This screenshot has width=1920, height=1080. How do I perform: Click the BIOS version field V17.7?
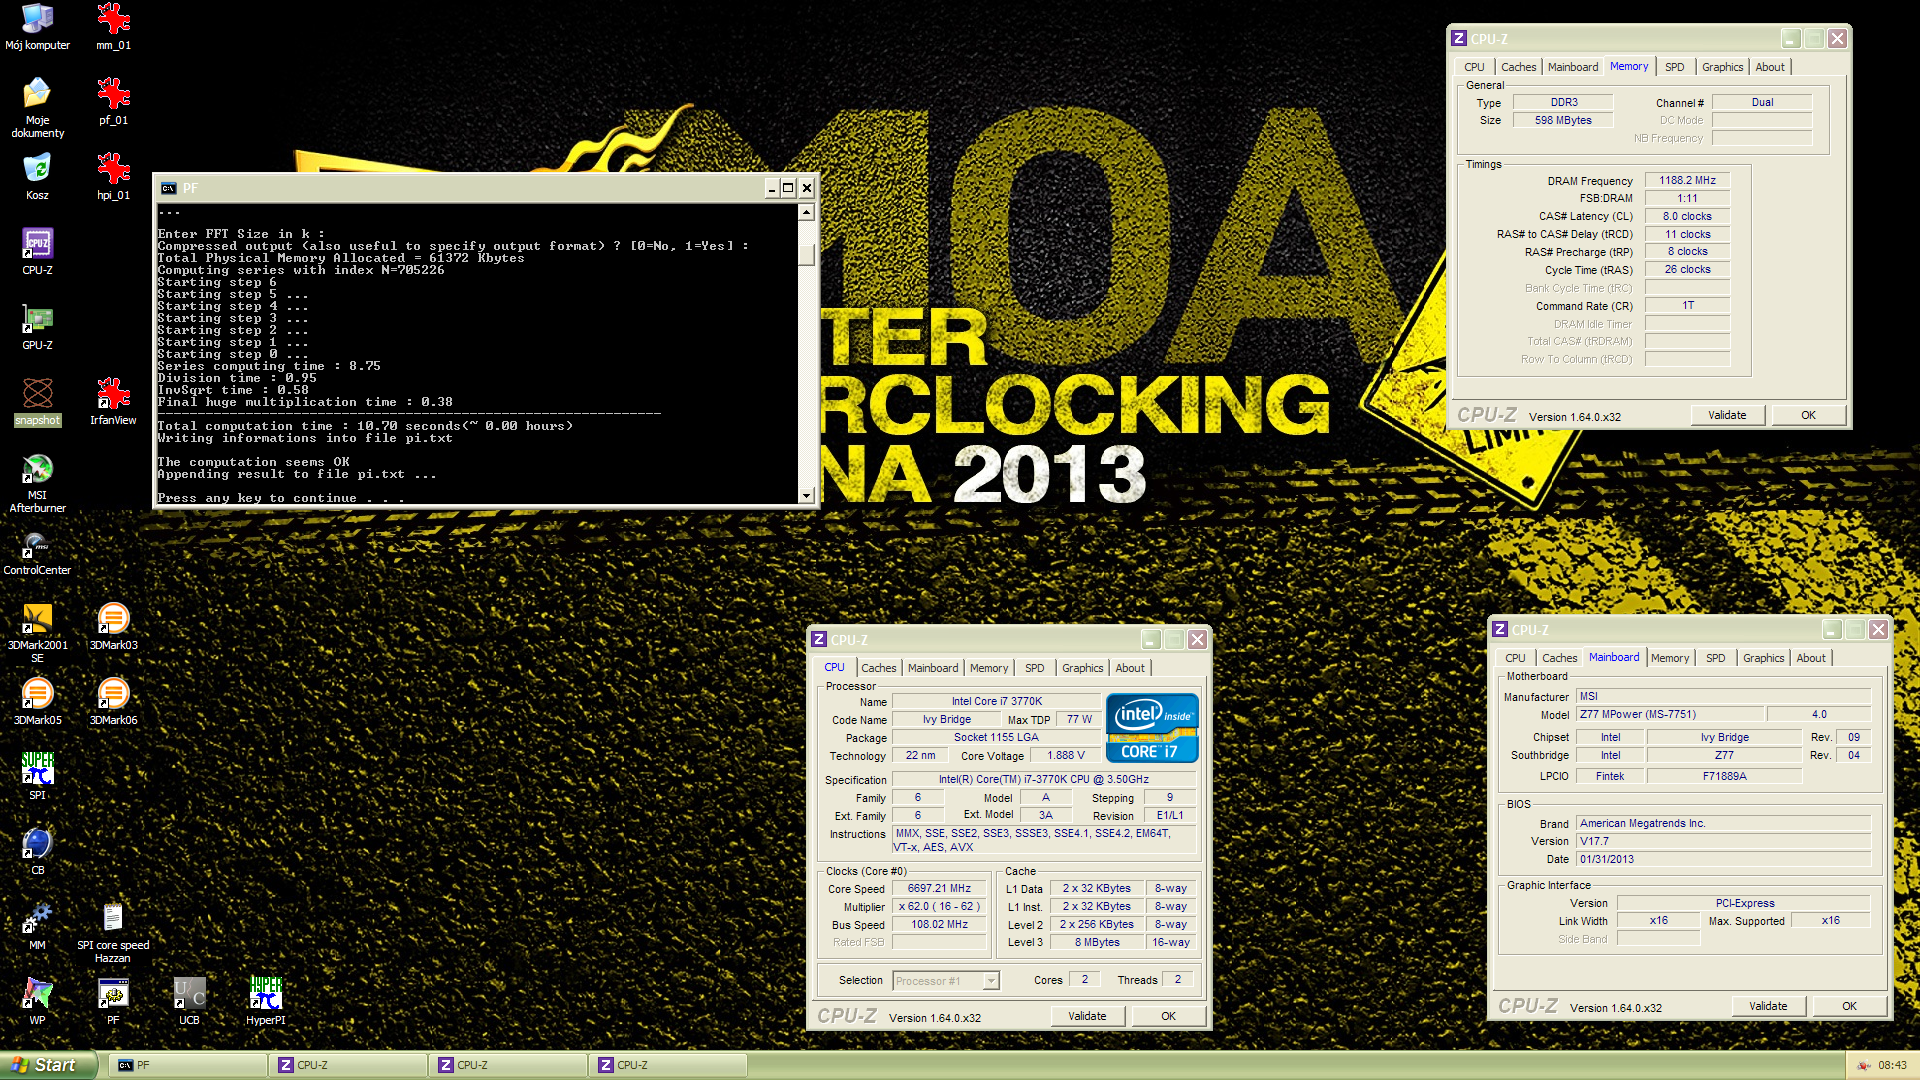tap(1723, 841)
